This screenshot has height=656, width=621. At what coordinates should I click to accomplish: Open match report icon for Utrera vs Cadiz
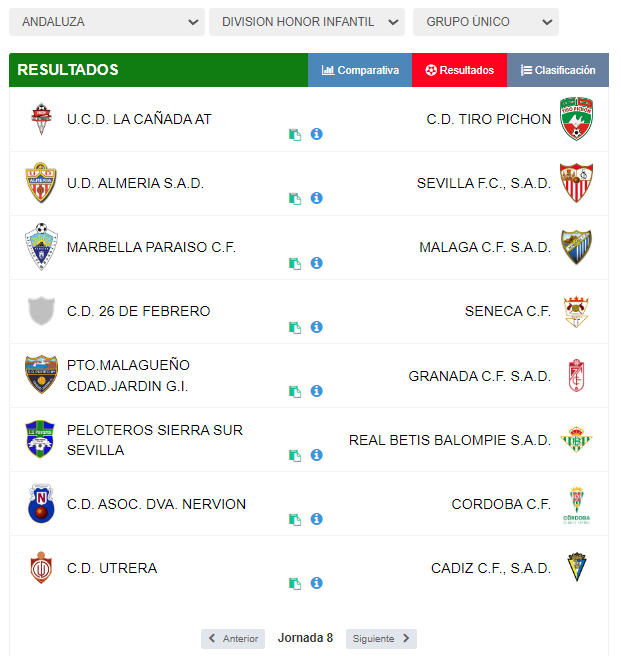point(295,583)
